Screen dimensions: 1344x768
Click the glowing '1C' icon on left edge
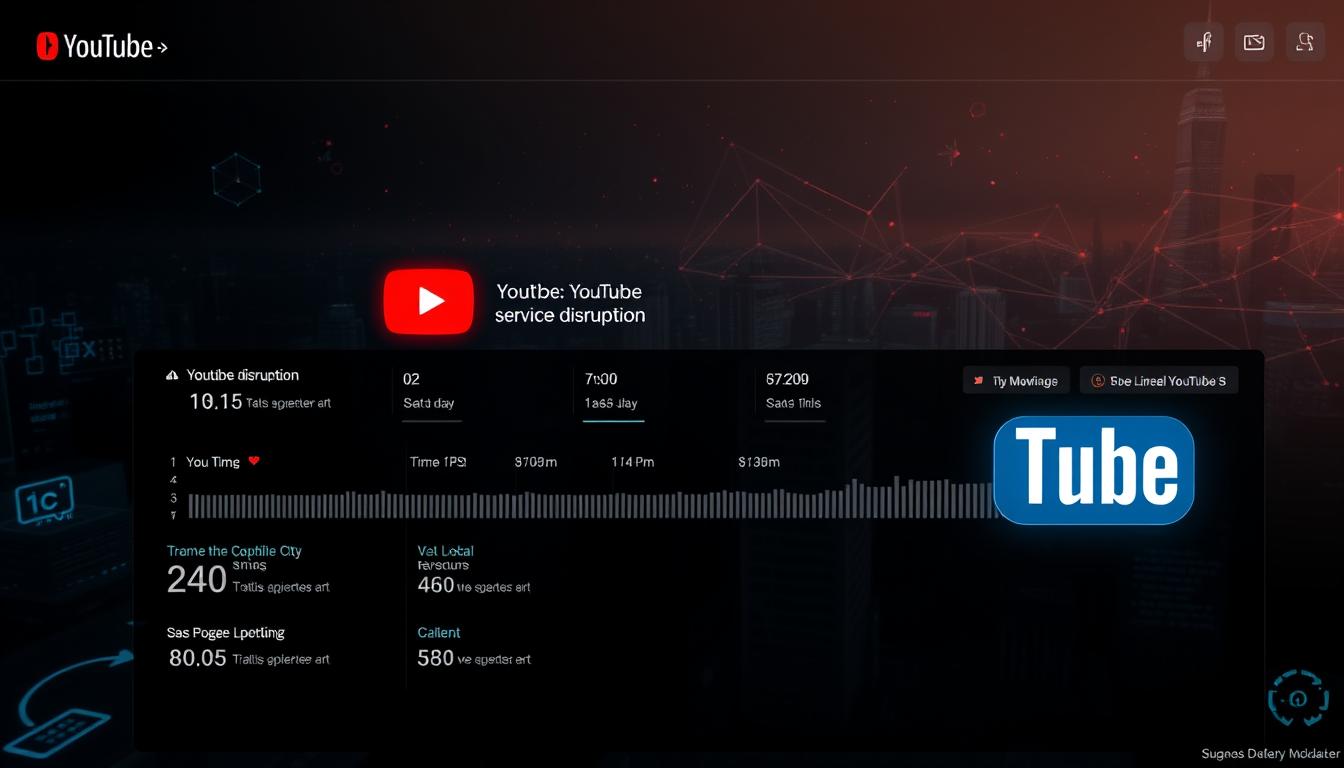coord(44,499)
